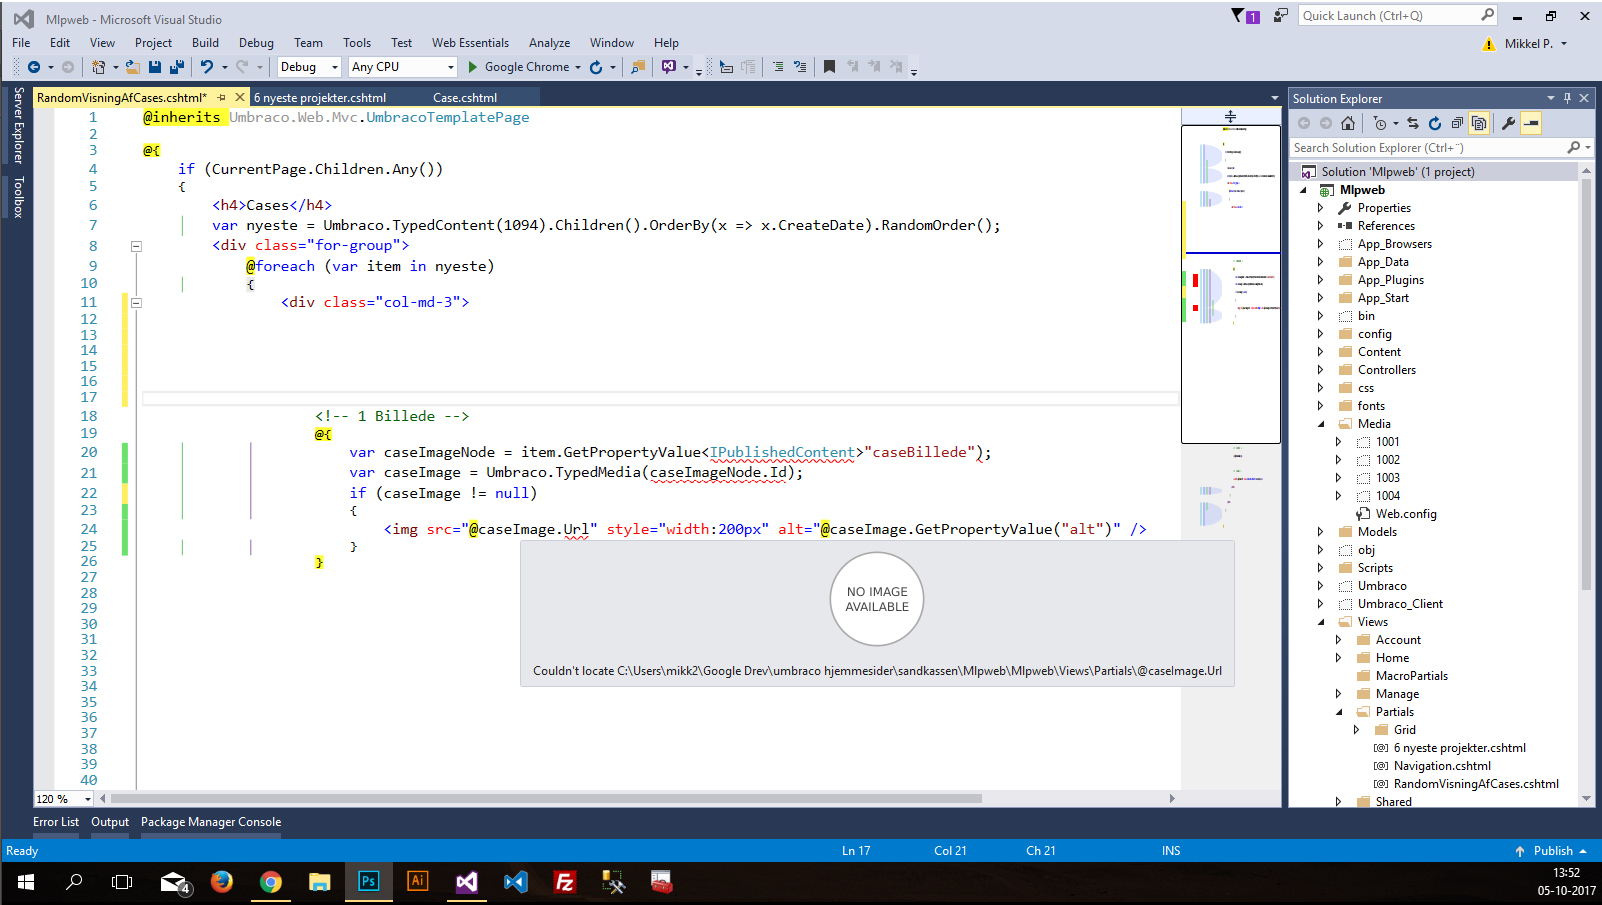Collapse the code outline at line 11

pos(136,303)
